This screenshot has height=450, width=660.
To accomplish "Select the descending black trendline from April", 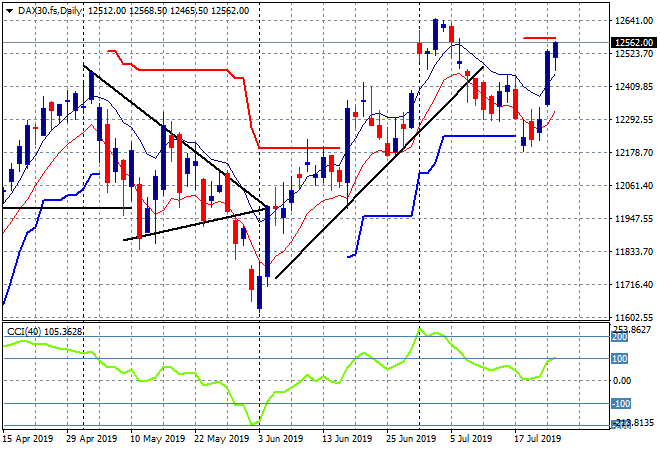I will tap(175, 136).
